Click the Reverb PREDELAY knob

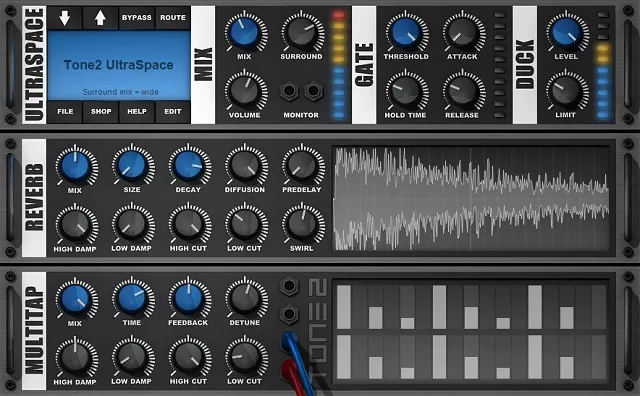pos(302,165)
